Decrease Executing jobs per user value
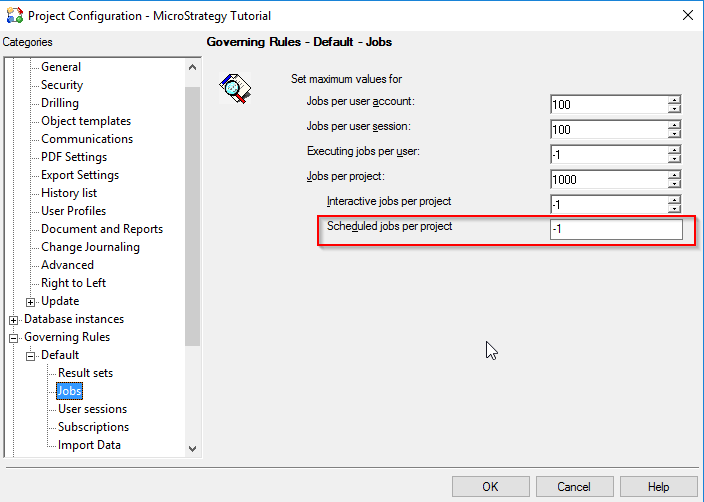Image resolution: width=704 pixels, height=502 pixels. coord(674,159)
